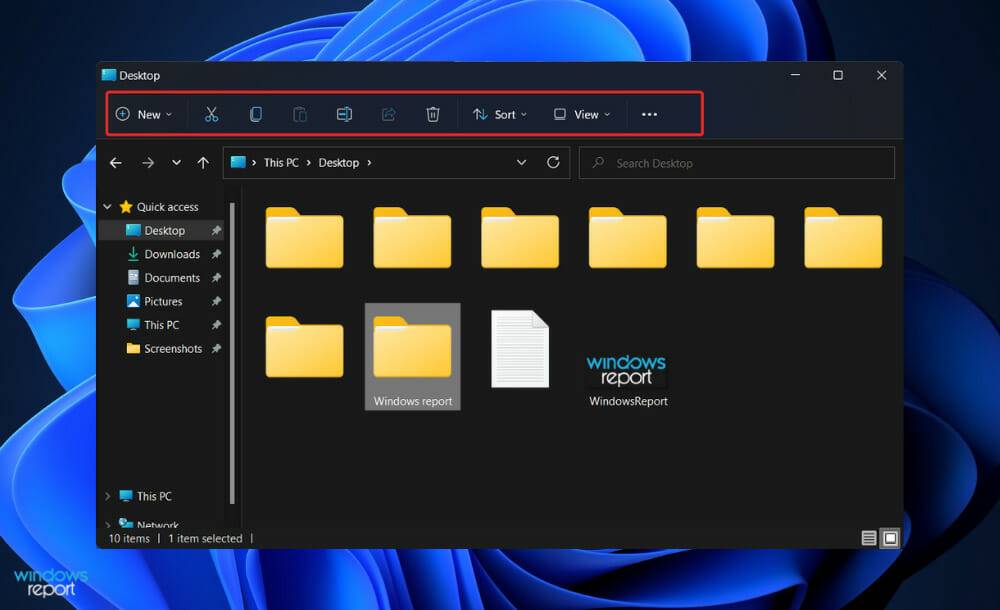Viewport: 1000px width, 610px height.
Task: Rename the selected item via the Rename icon
Action: point(344,114)
